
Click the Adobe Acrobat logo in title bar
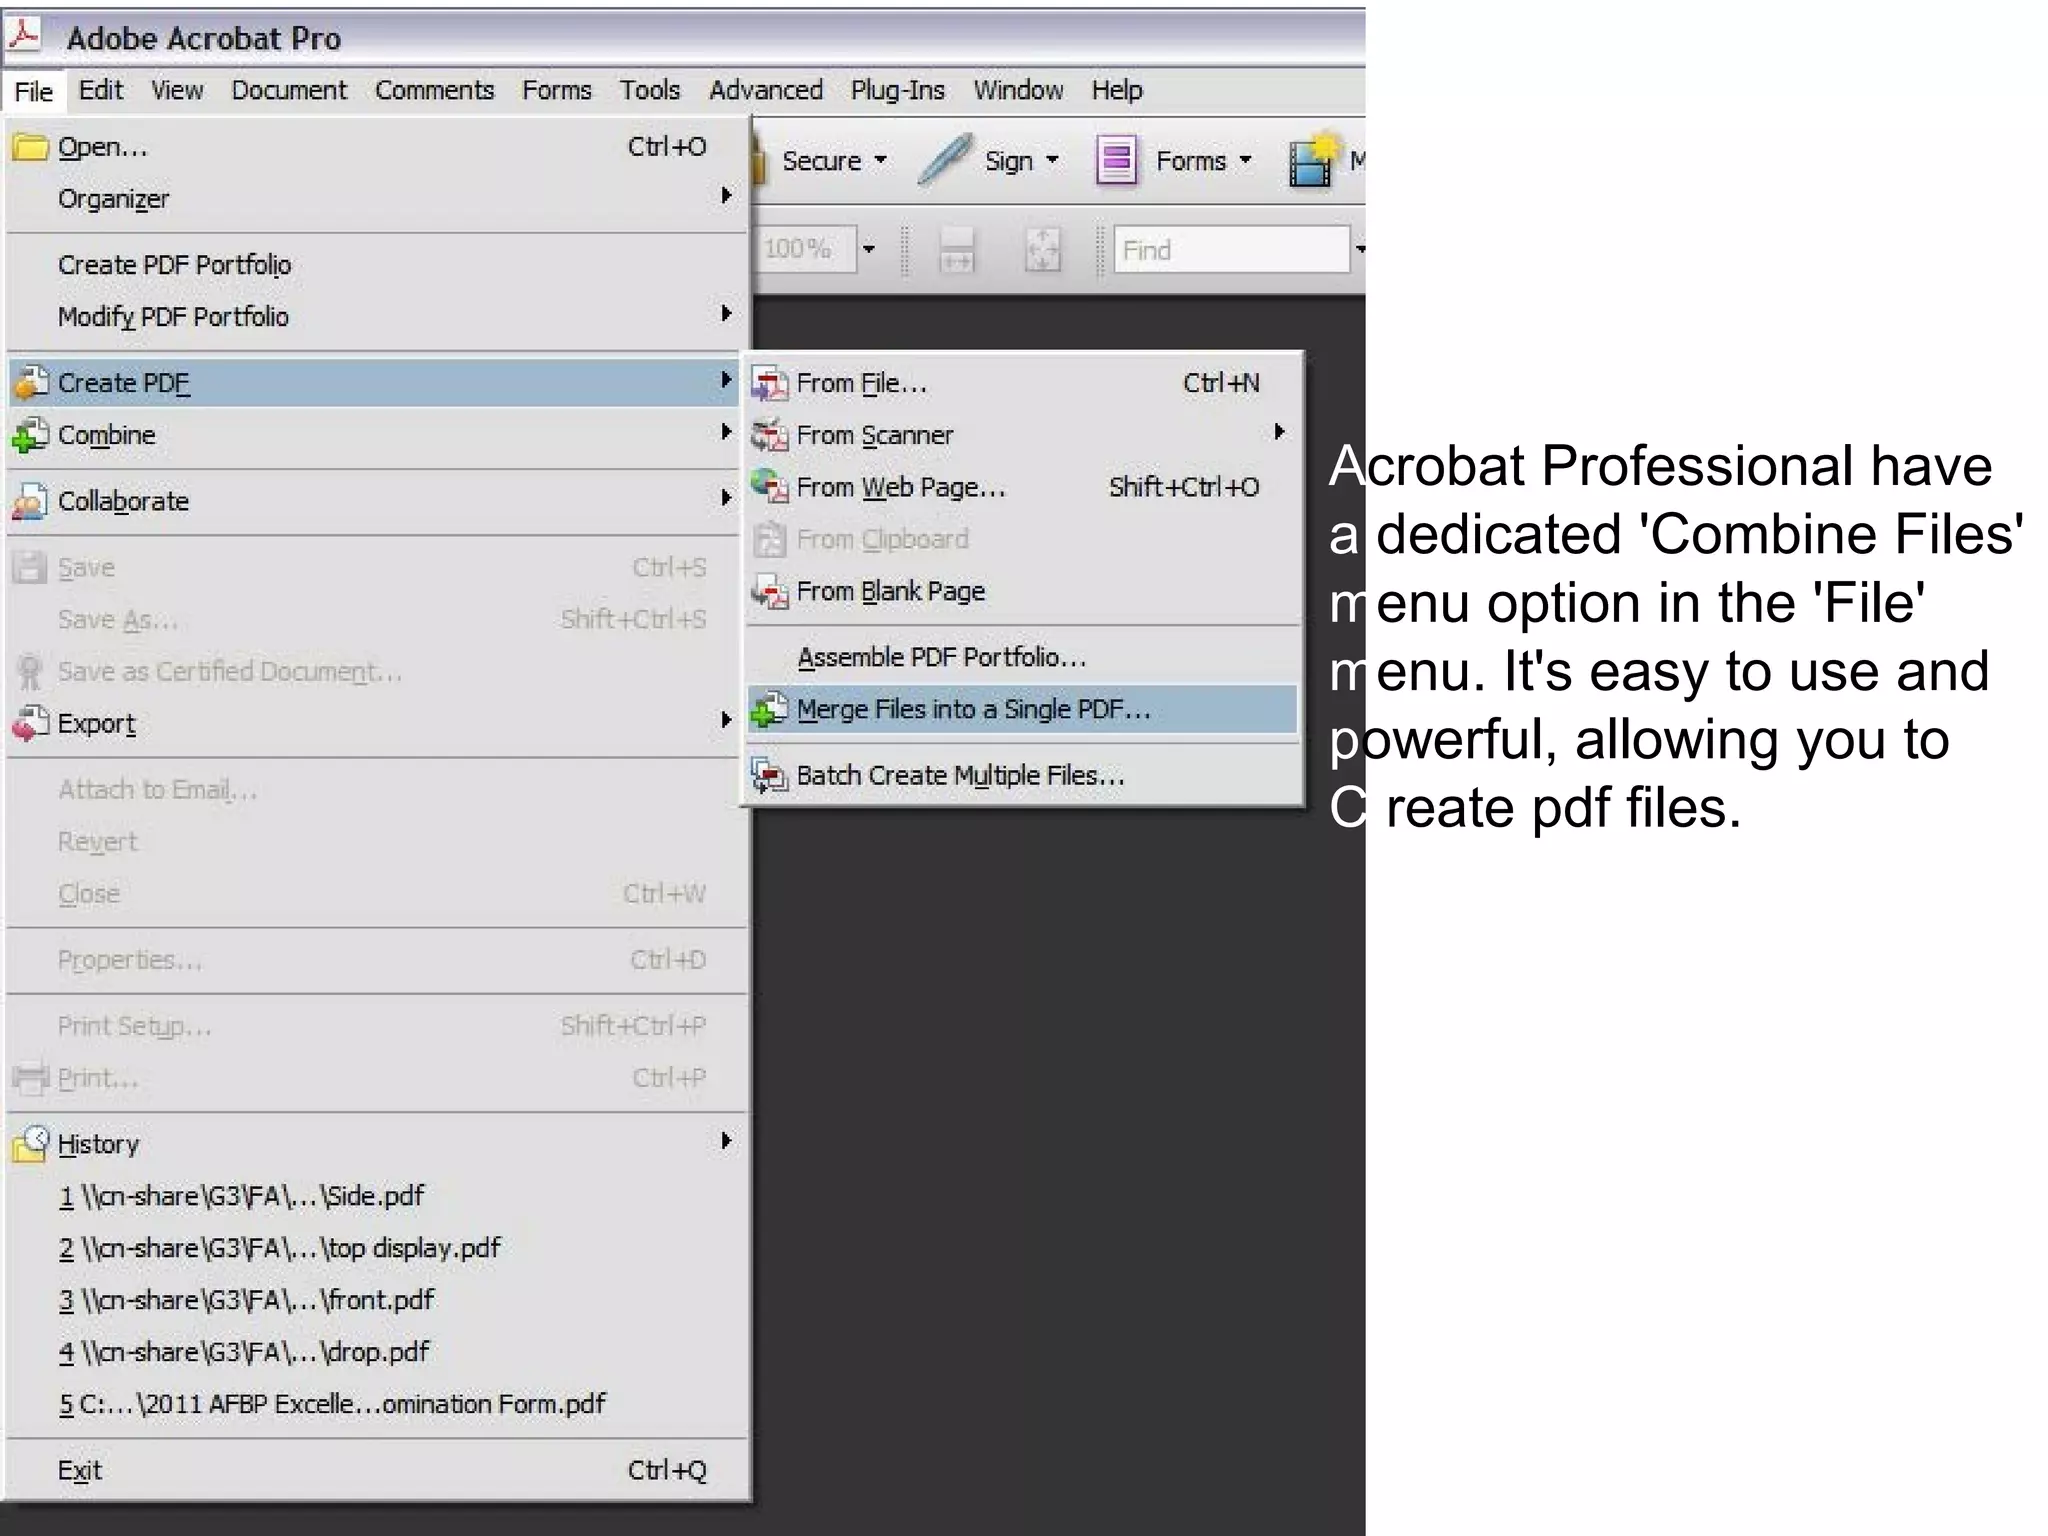tap(24, 36)
